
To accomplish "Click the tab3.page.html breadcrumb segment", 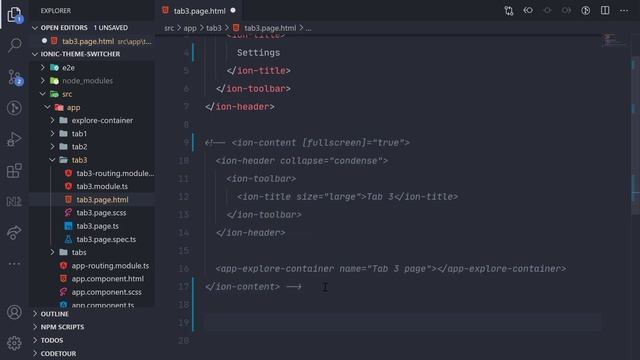I will pyautogui.click(x=270, y=28).
